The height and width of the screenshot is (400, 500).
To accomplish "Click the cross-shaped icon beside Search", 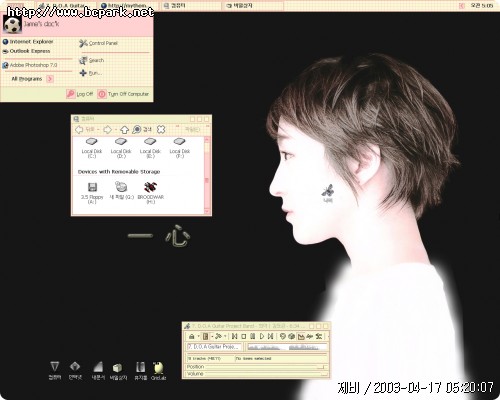I will pyautogui.click(x=161, y=129).
